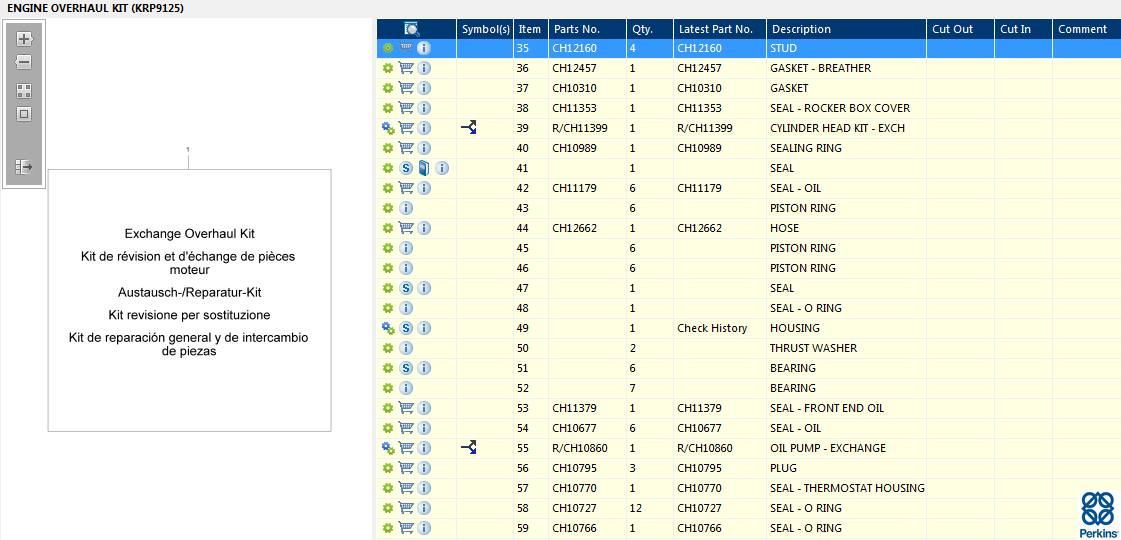
Task: Open info for item 43 piston ring
Action: pos(406,208)
